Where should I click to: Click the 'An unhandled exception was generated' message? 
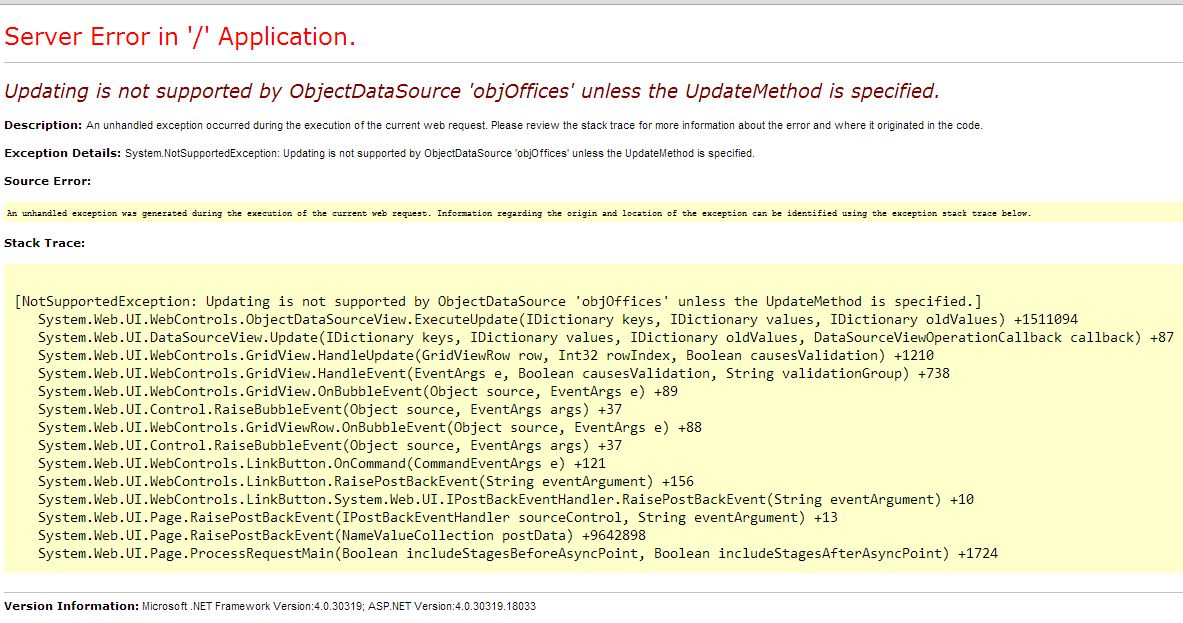click(518, 213)
